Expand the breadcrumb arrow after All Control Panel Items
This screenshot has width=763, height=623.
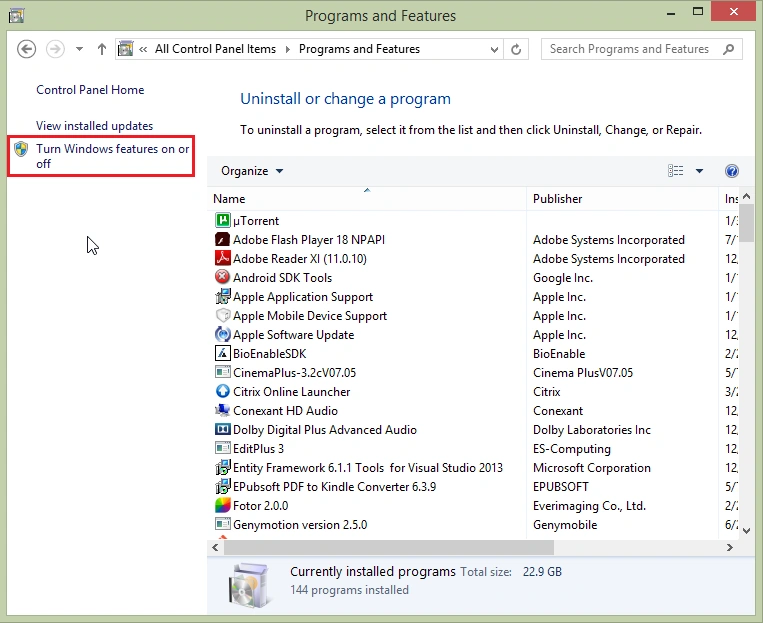click(x=288, y=49)
